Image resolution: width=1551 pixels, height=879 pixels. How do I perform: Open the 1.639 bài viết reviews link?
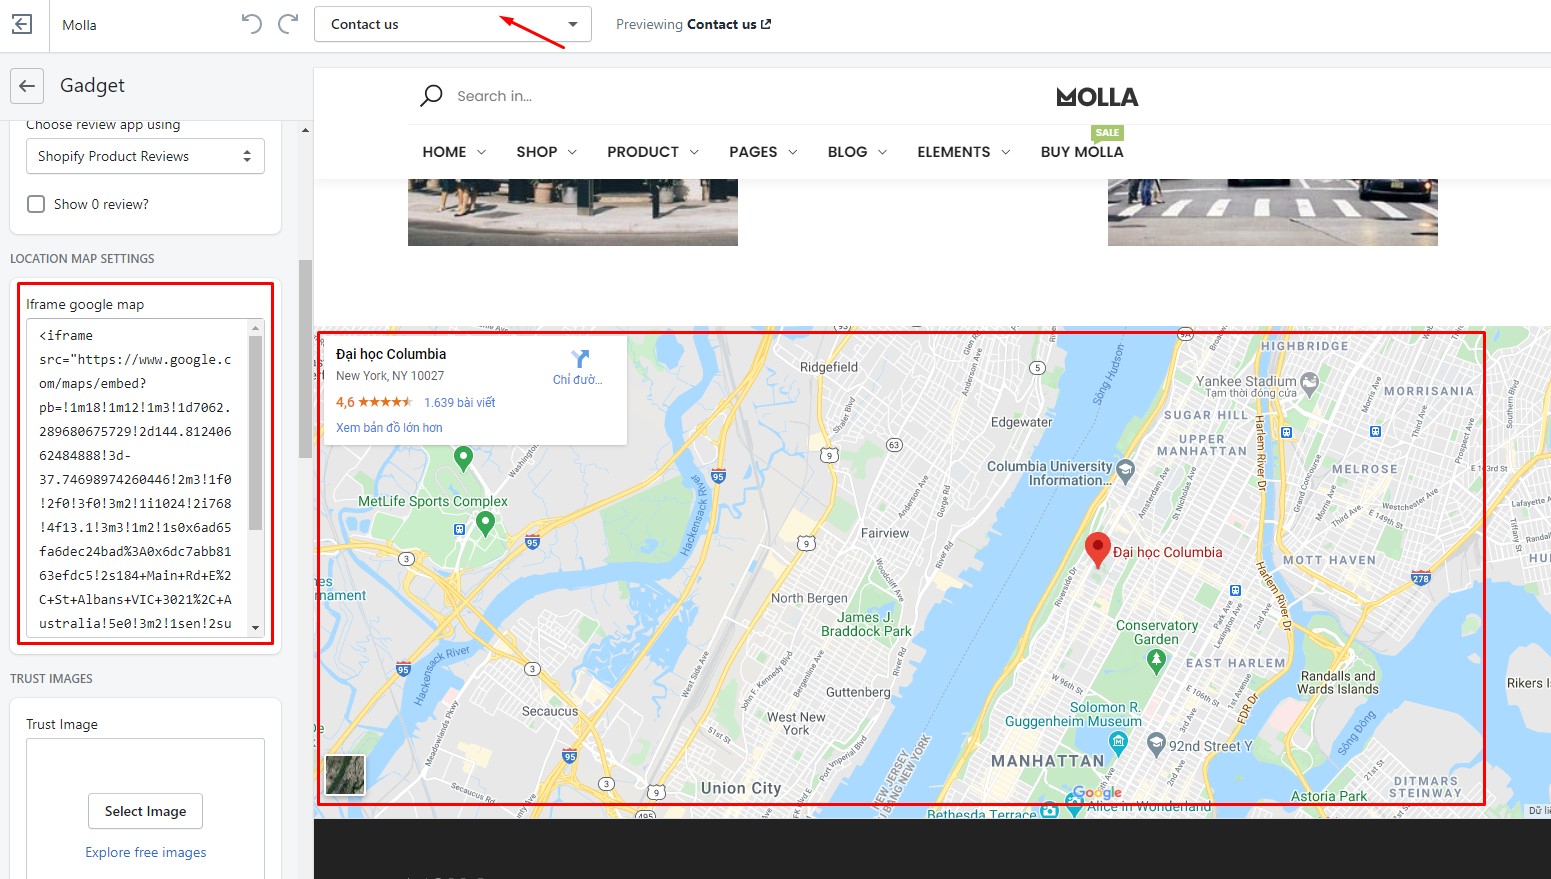[460, 402]
